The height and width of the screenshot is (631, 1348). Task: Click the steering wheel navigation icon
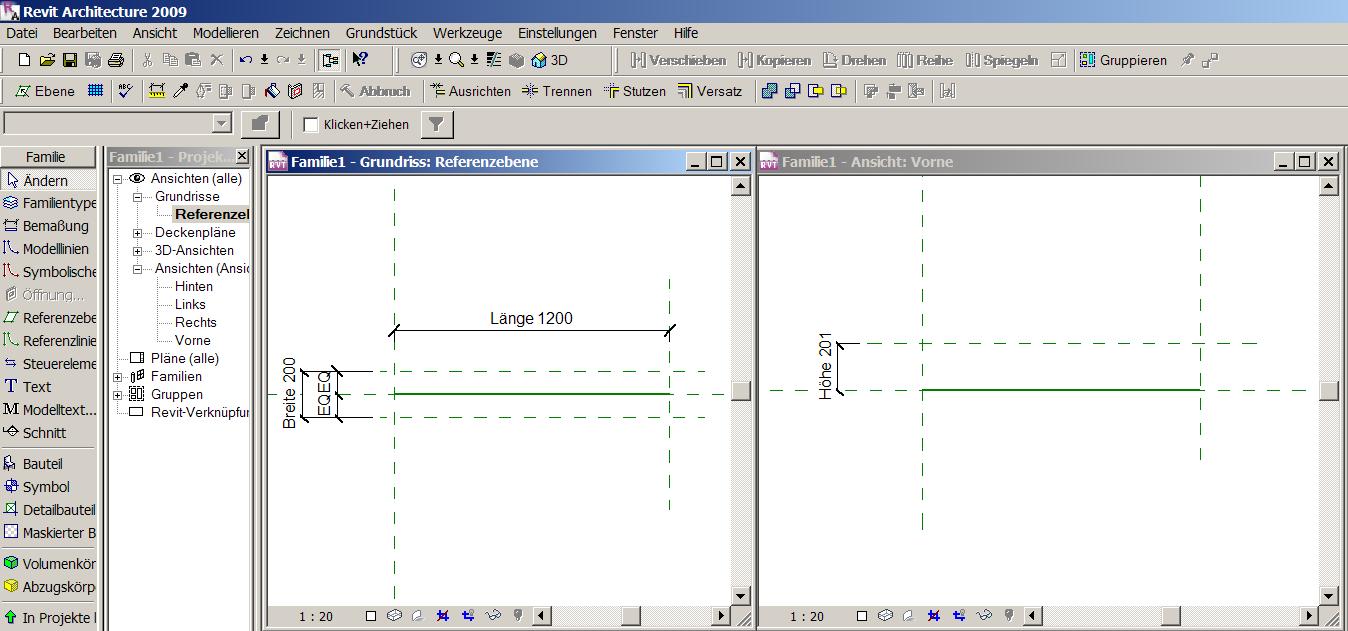tap(420, 60)
